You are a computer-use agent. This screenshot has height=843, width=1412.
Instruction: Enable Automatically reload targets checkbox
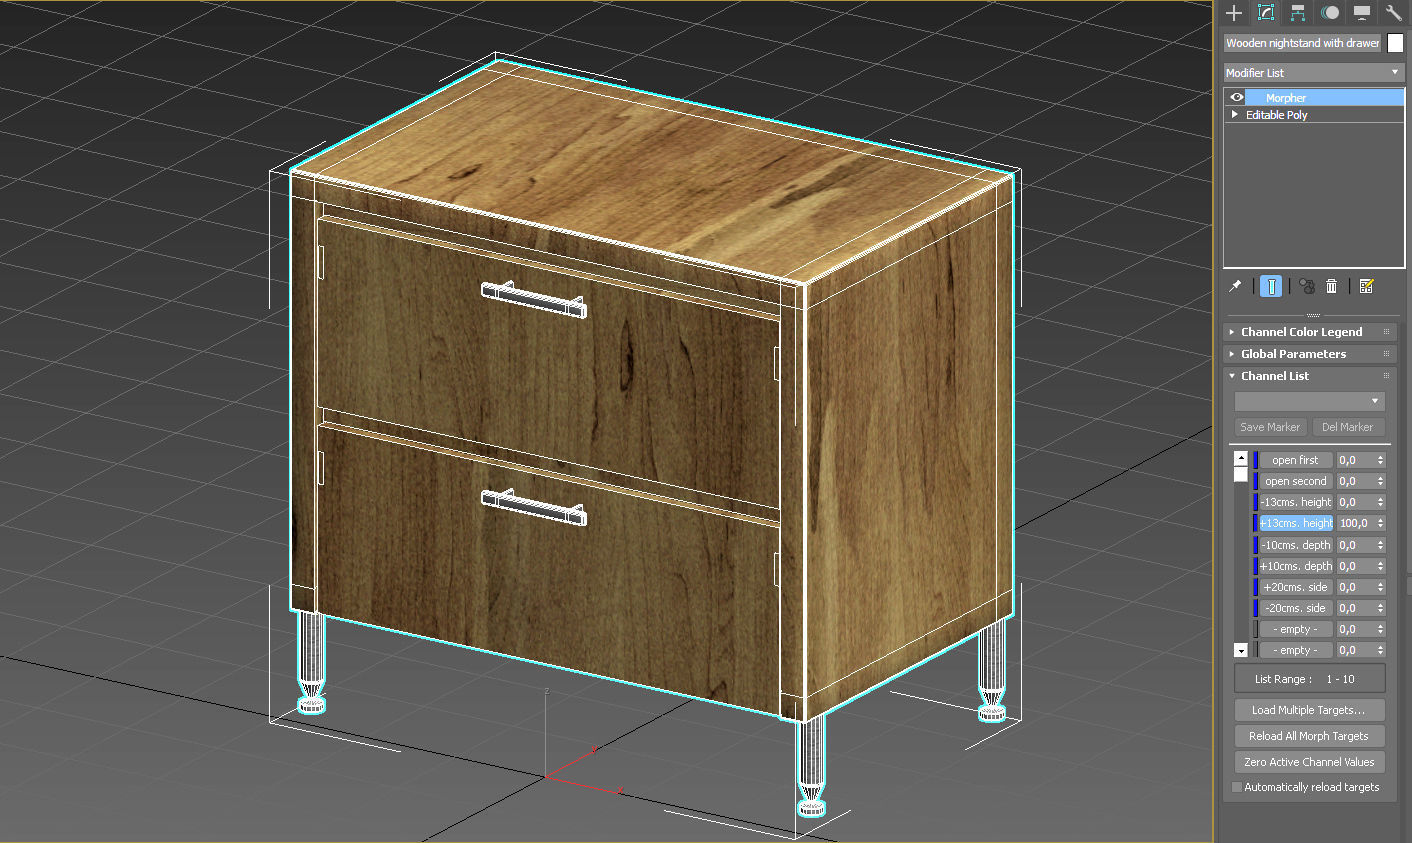(1237, 787)
